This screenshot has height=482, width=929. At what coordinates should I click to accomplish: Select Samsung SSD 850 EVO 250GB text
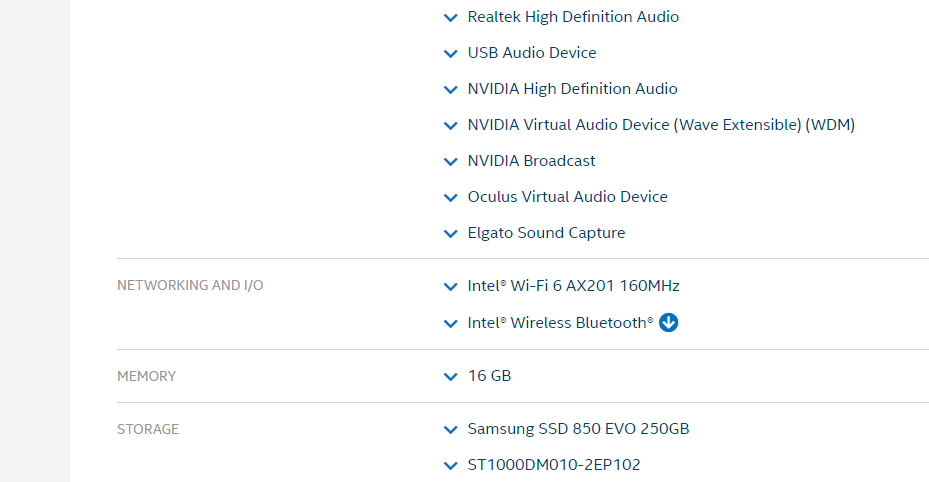point(578,429)
